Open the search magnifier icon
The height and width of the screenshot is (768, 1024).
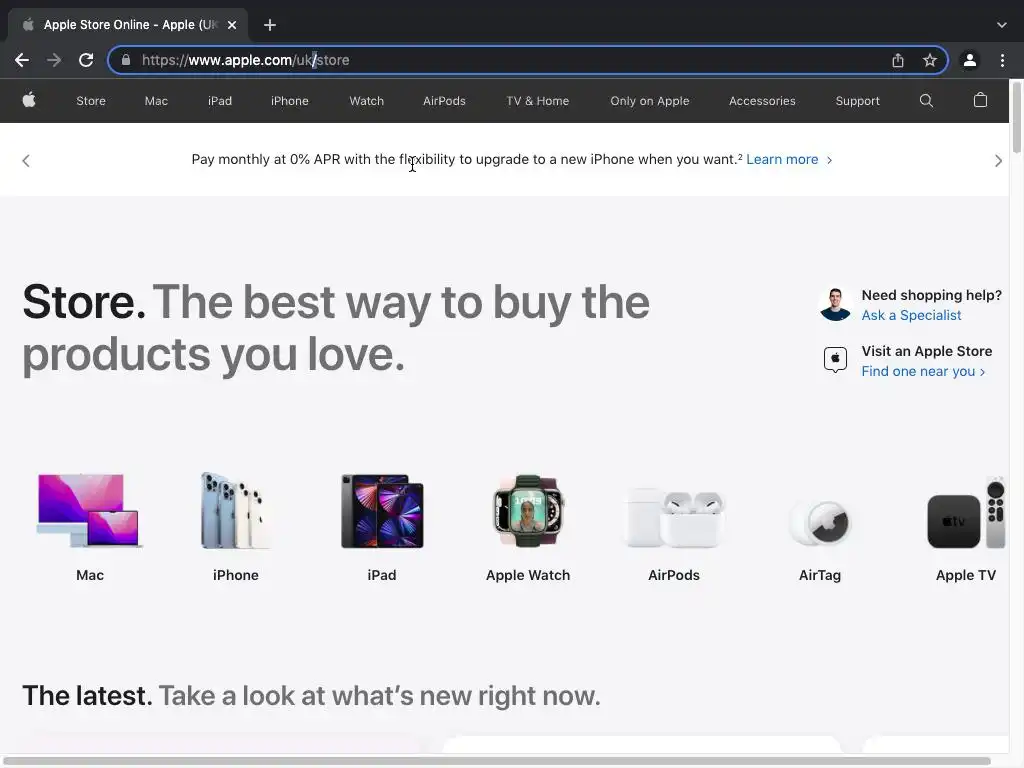click(926, 101)
